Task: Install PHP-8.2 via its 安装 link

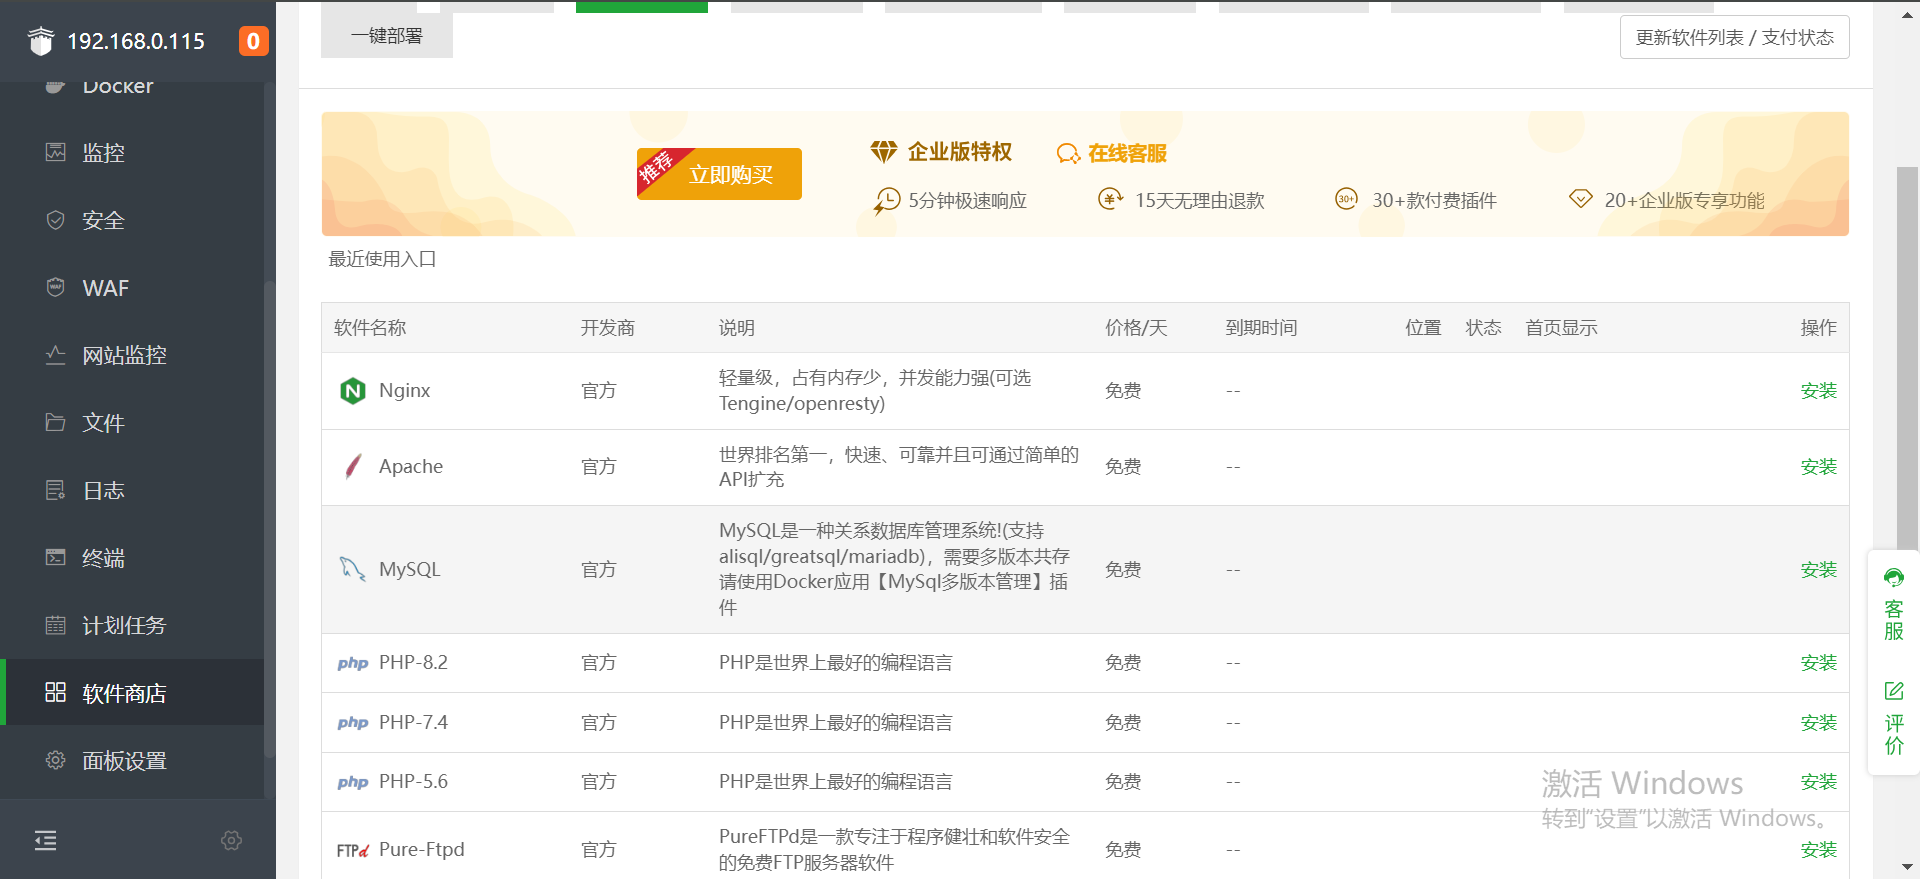Action: (1818, 663)
